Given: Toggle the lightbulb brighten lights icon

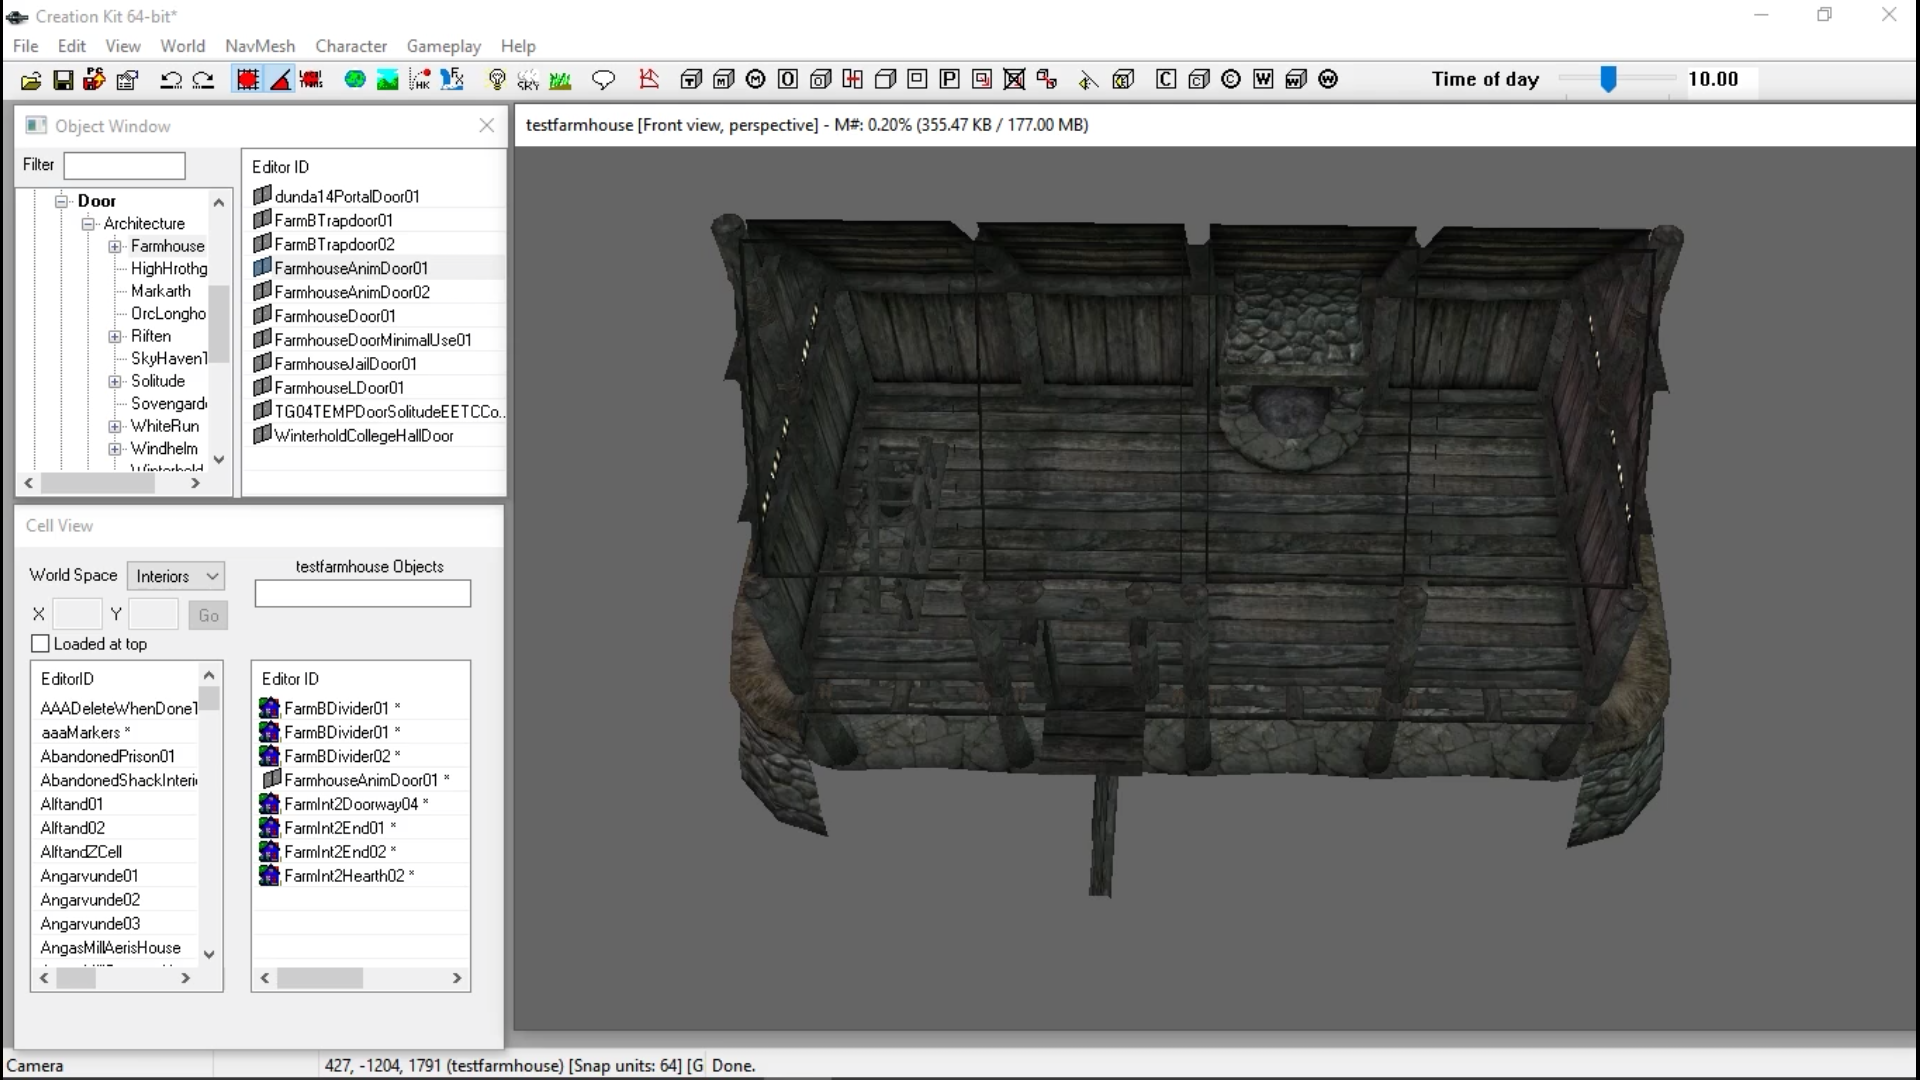Looking at the screenshot, I should [x=496, y=80].
